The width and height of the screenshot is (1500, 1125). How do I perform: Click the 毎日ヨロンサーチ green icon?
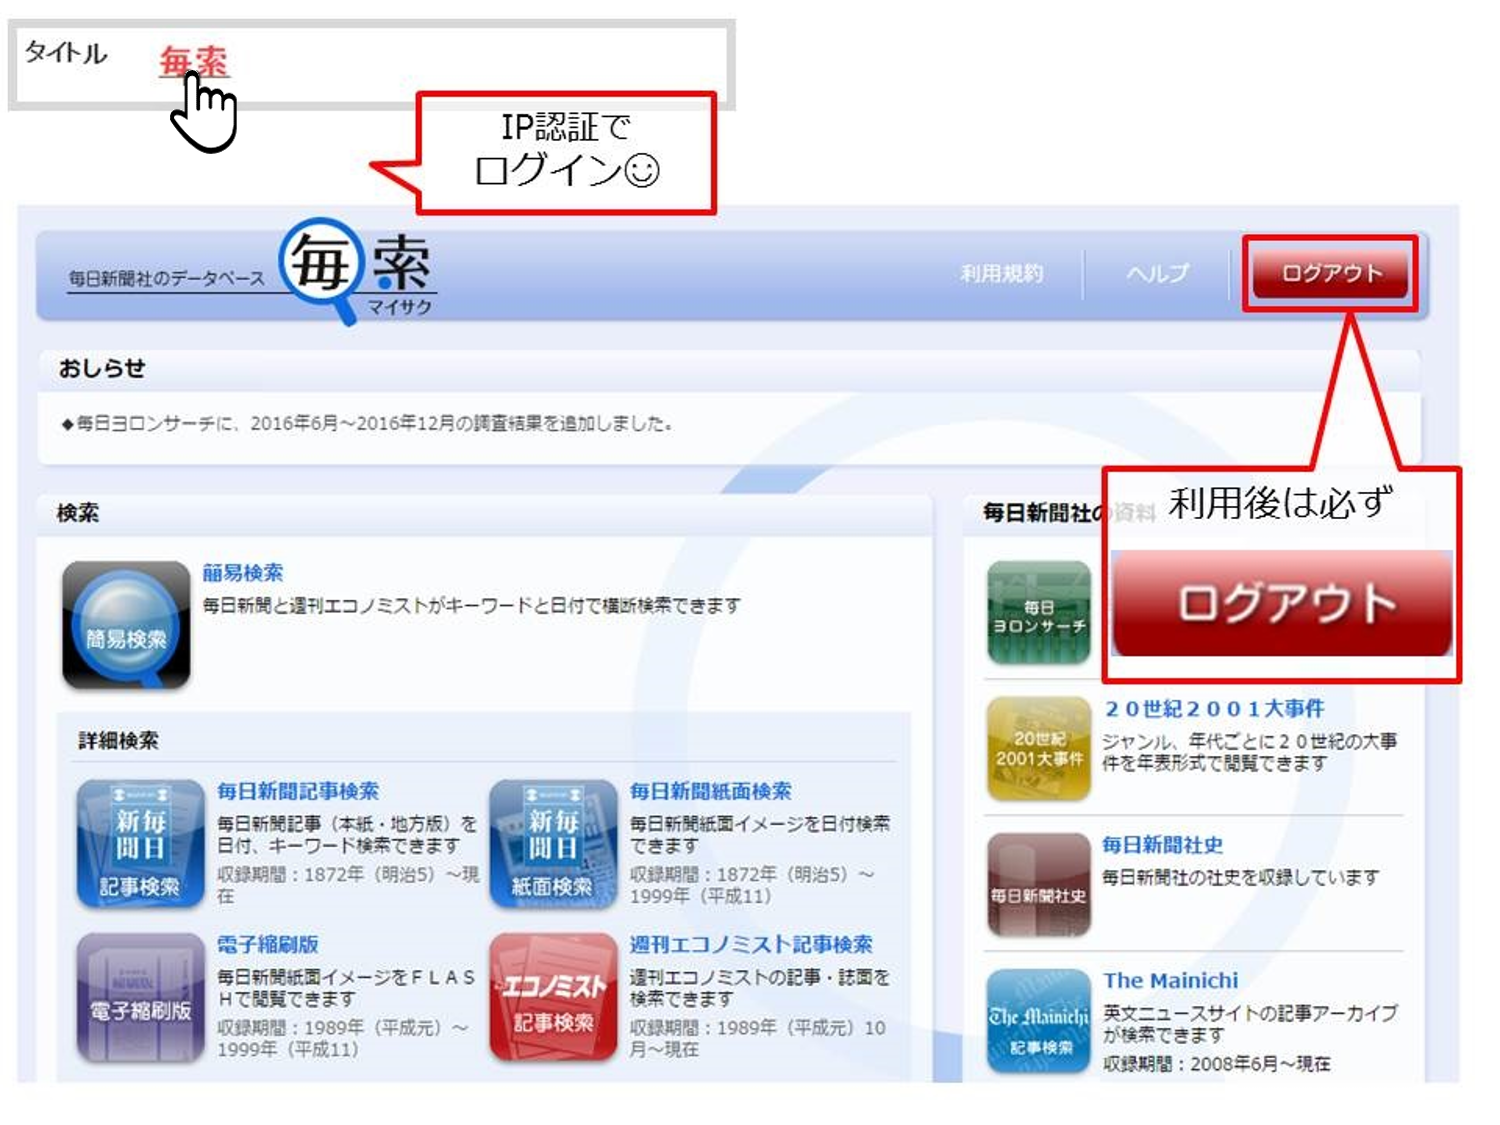coord(1038,613)
